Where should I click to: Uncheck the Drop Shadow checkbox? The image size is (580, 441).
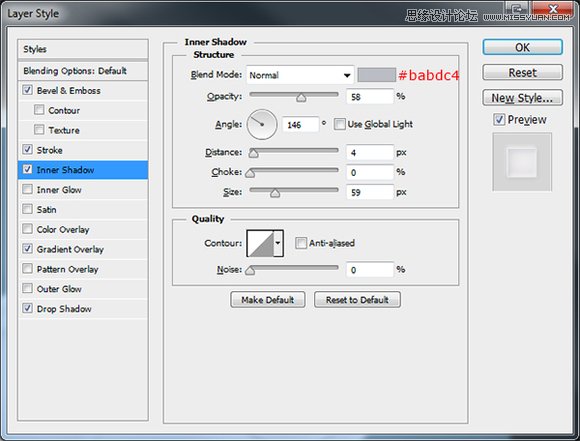click(27, 308)
